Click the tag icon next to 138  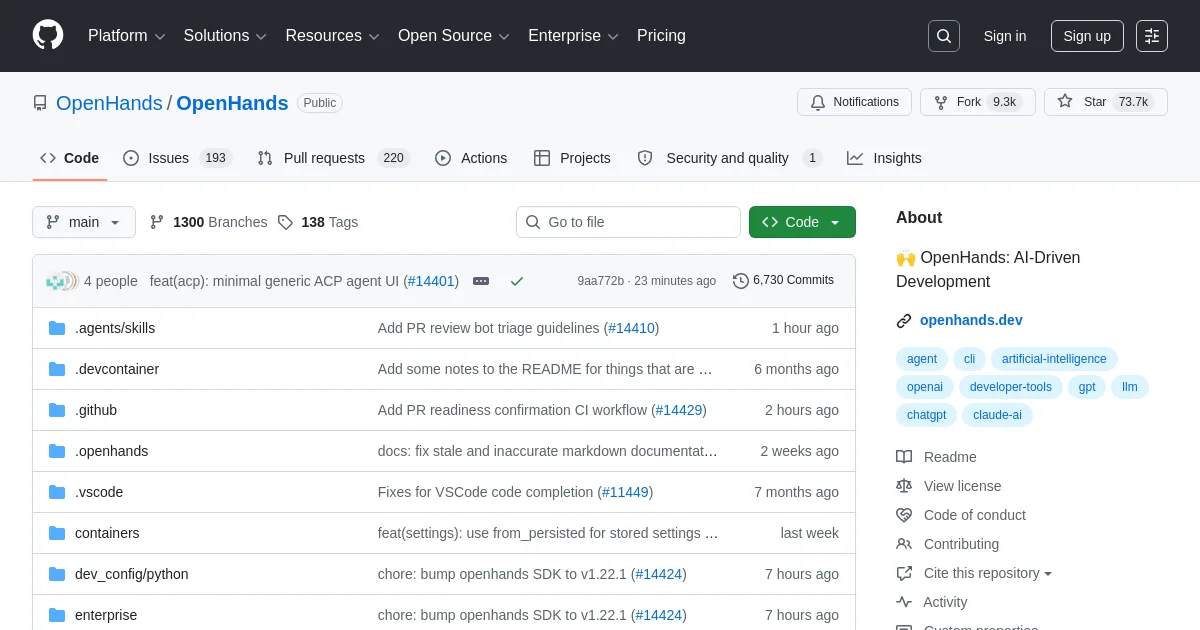click(285, 222)
